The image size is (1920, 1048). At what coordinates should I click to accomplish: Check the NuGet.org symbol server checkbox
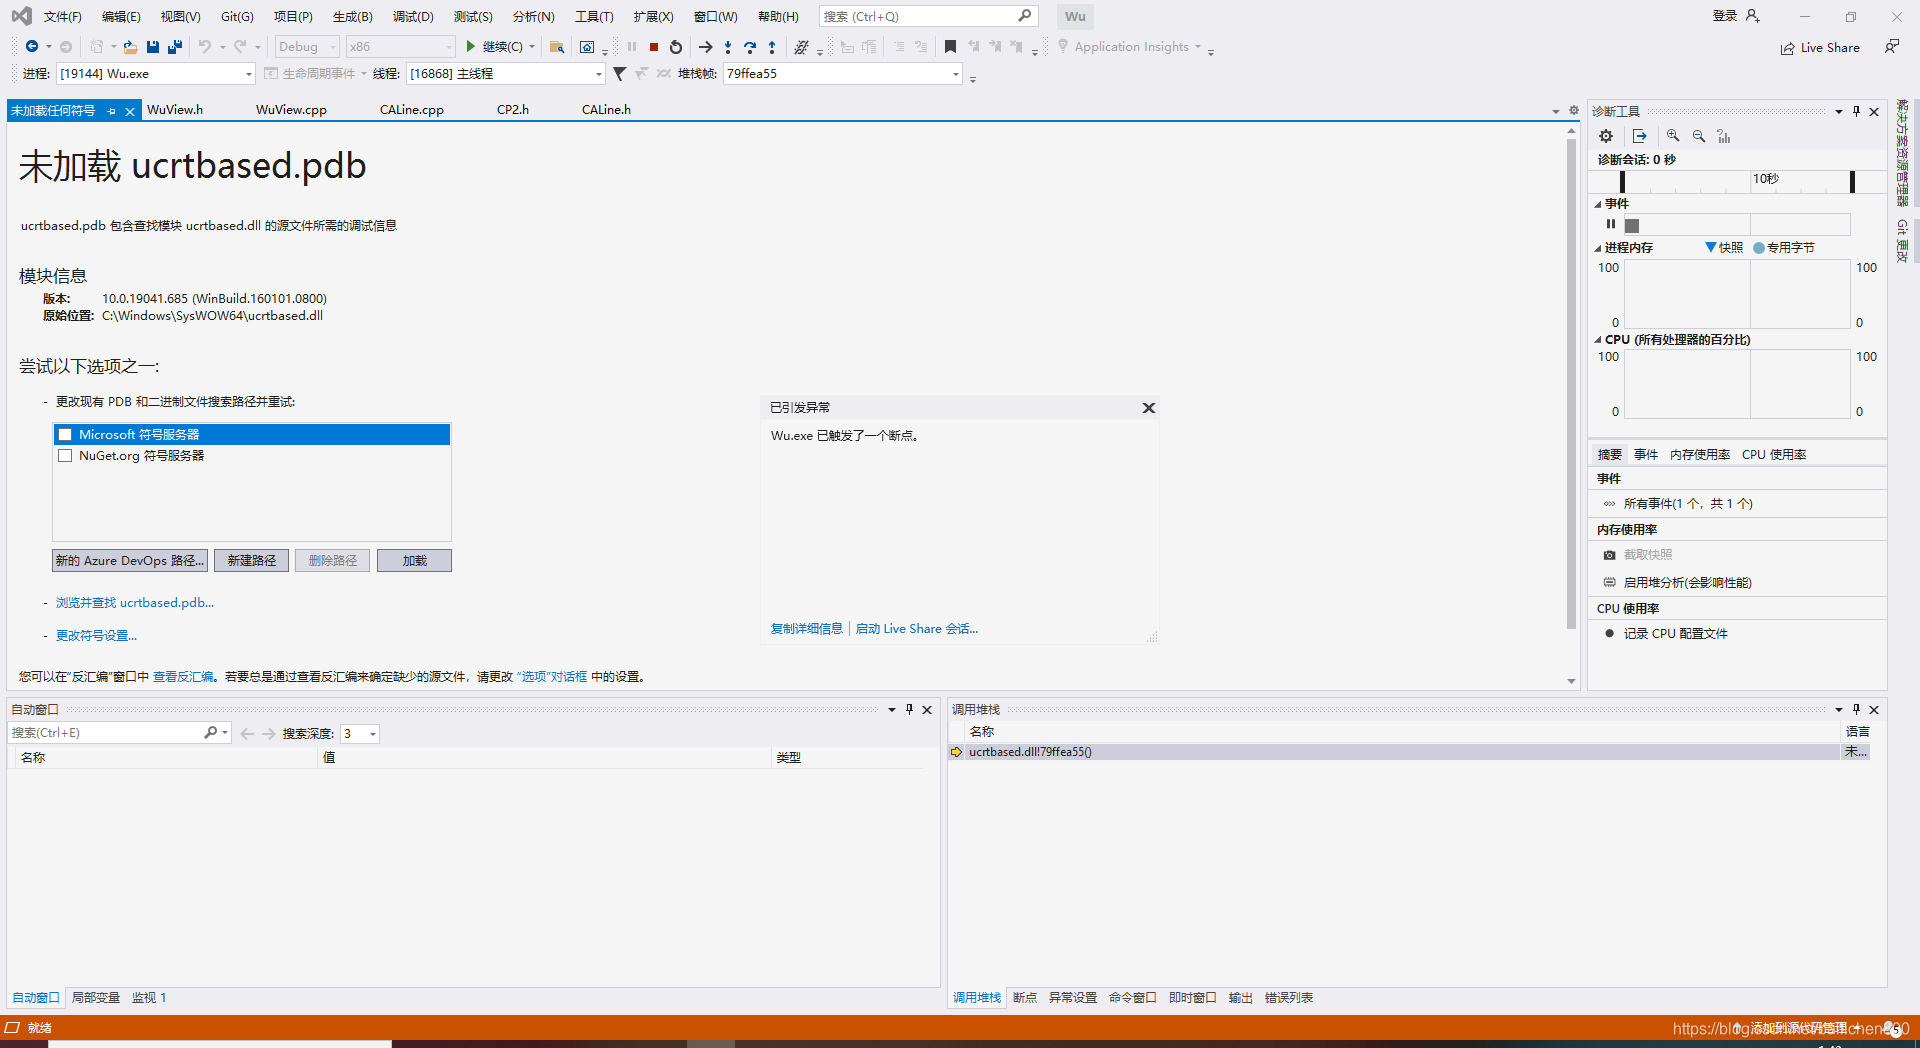[x=65, y=456]
